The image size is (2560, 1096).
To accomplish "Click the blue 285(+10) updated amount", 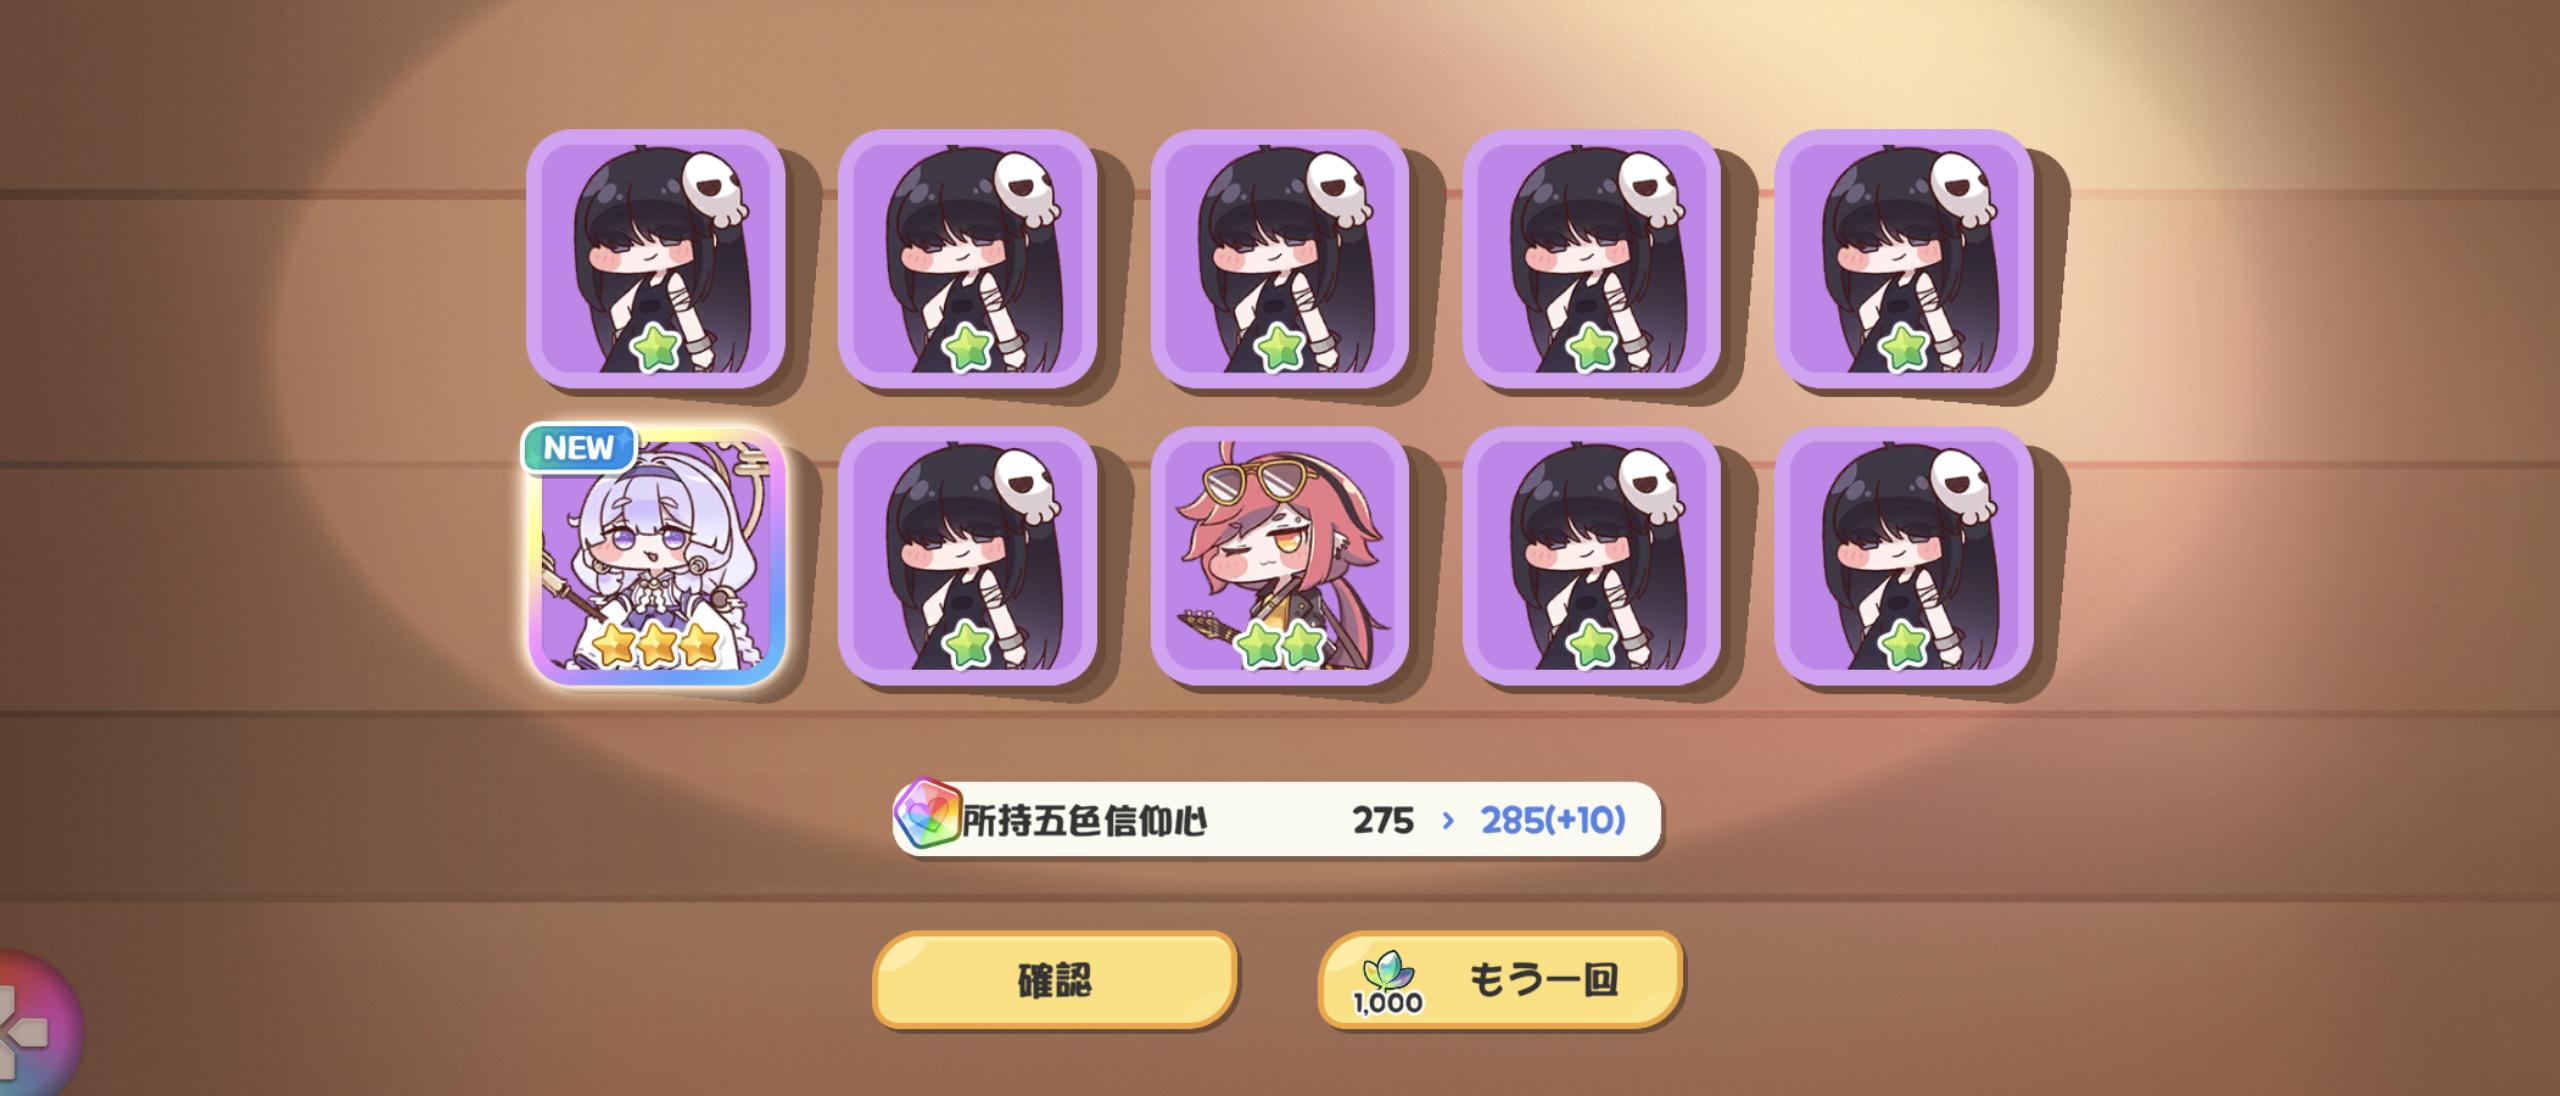I will point(1553,820).
